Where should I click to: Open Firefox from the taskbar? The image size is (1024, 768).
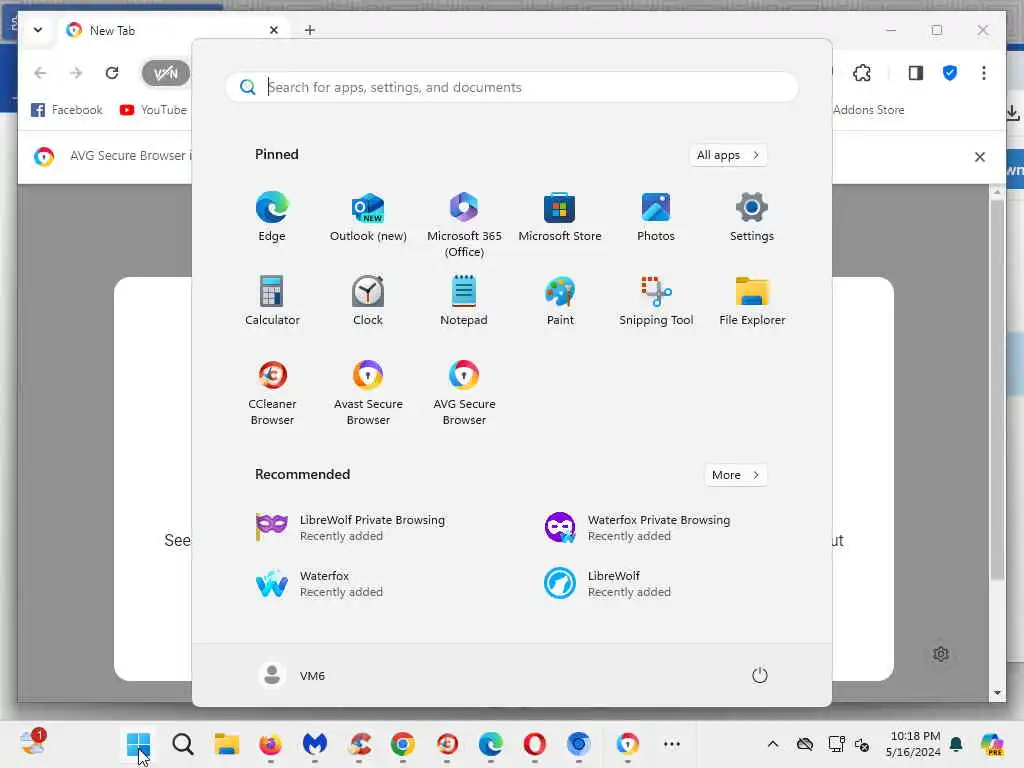point(270,744)
